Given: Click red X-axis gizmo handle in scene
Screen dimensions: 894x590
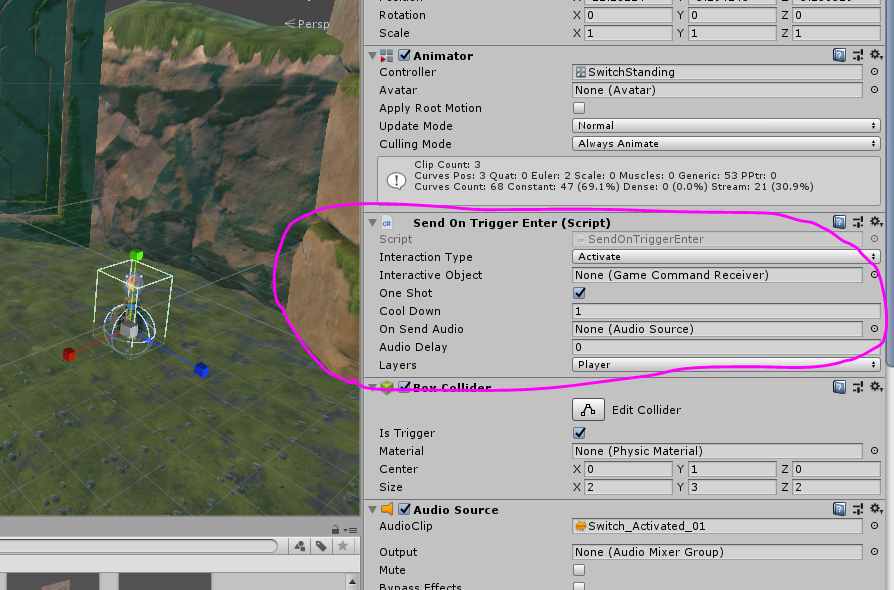Looking at the screenshot, I should pos(69,355).
